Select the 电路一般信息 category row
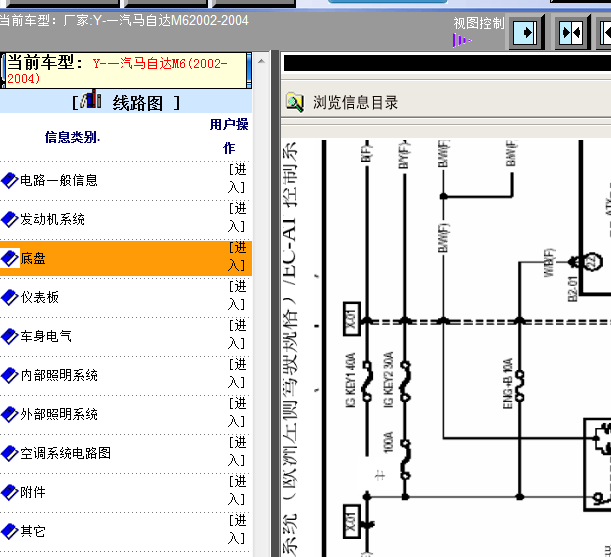611x557 pixels. click(x=126, y=180)
